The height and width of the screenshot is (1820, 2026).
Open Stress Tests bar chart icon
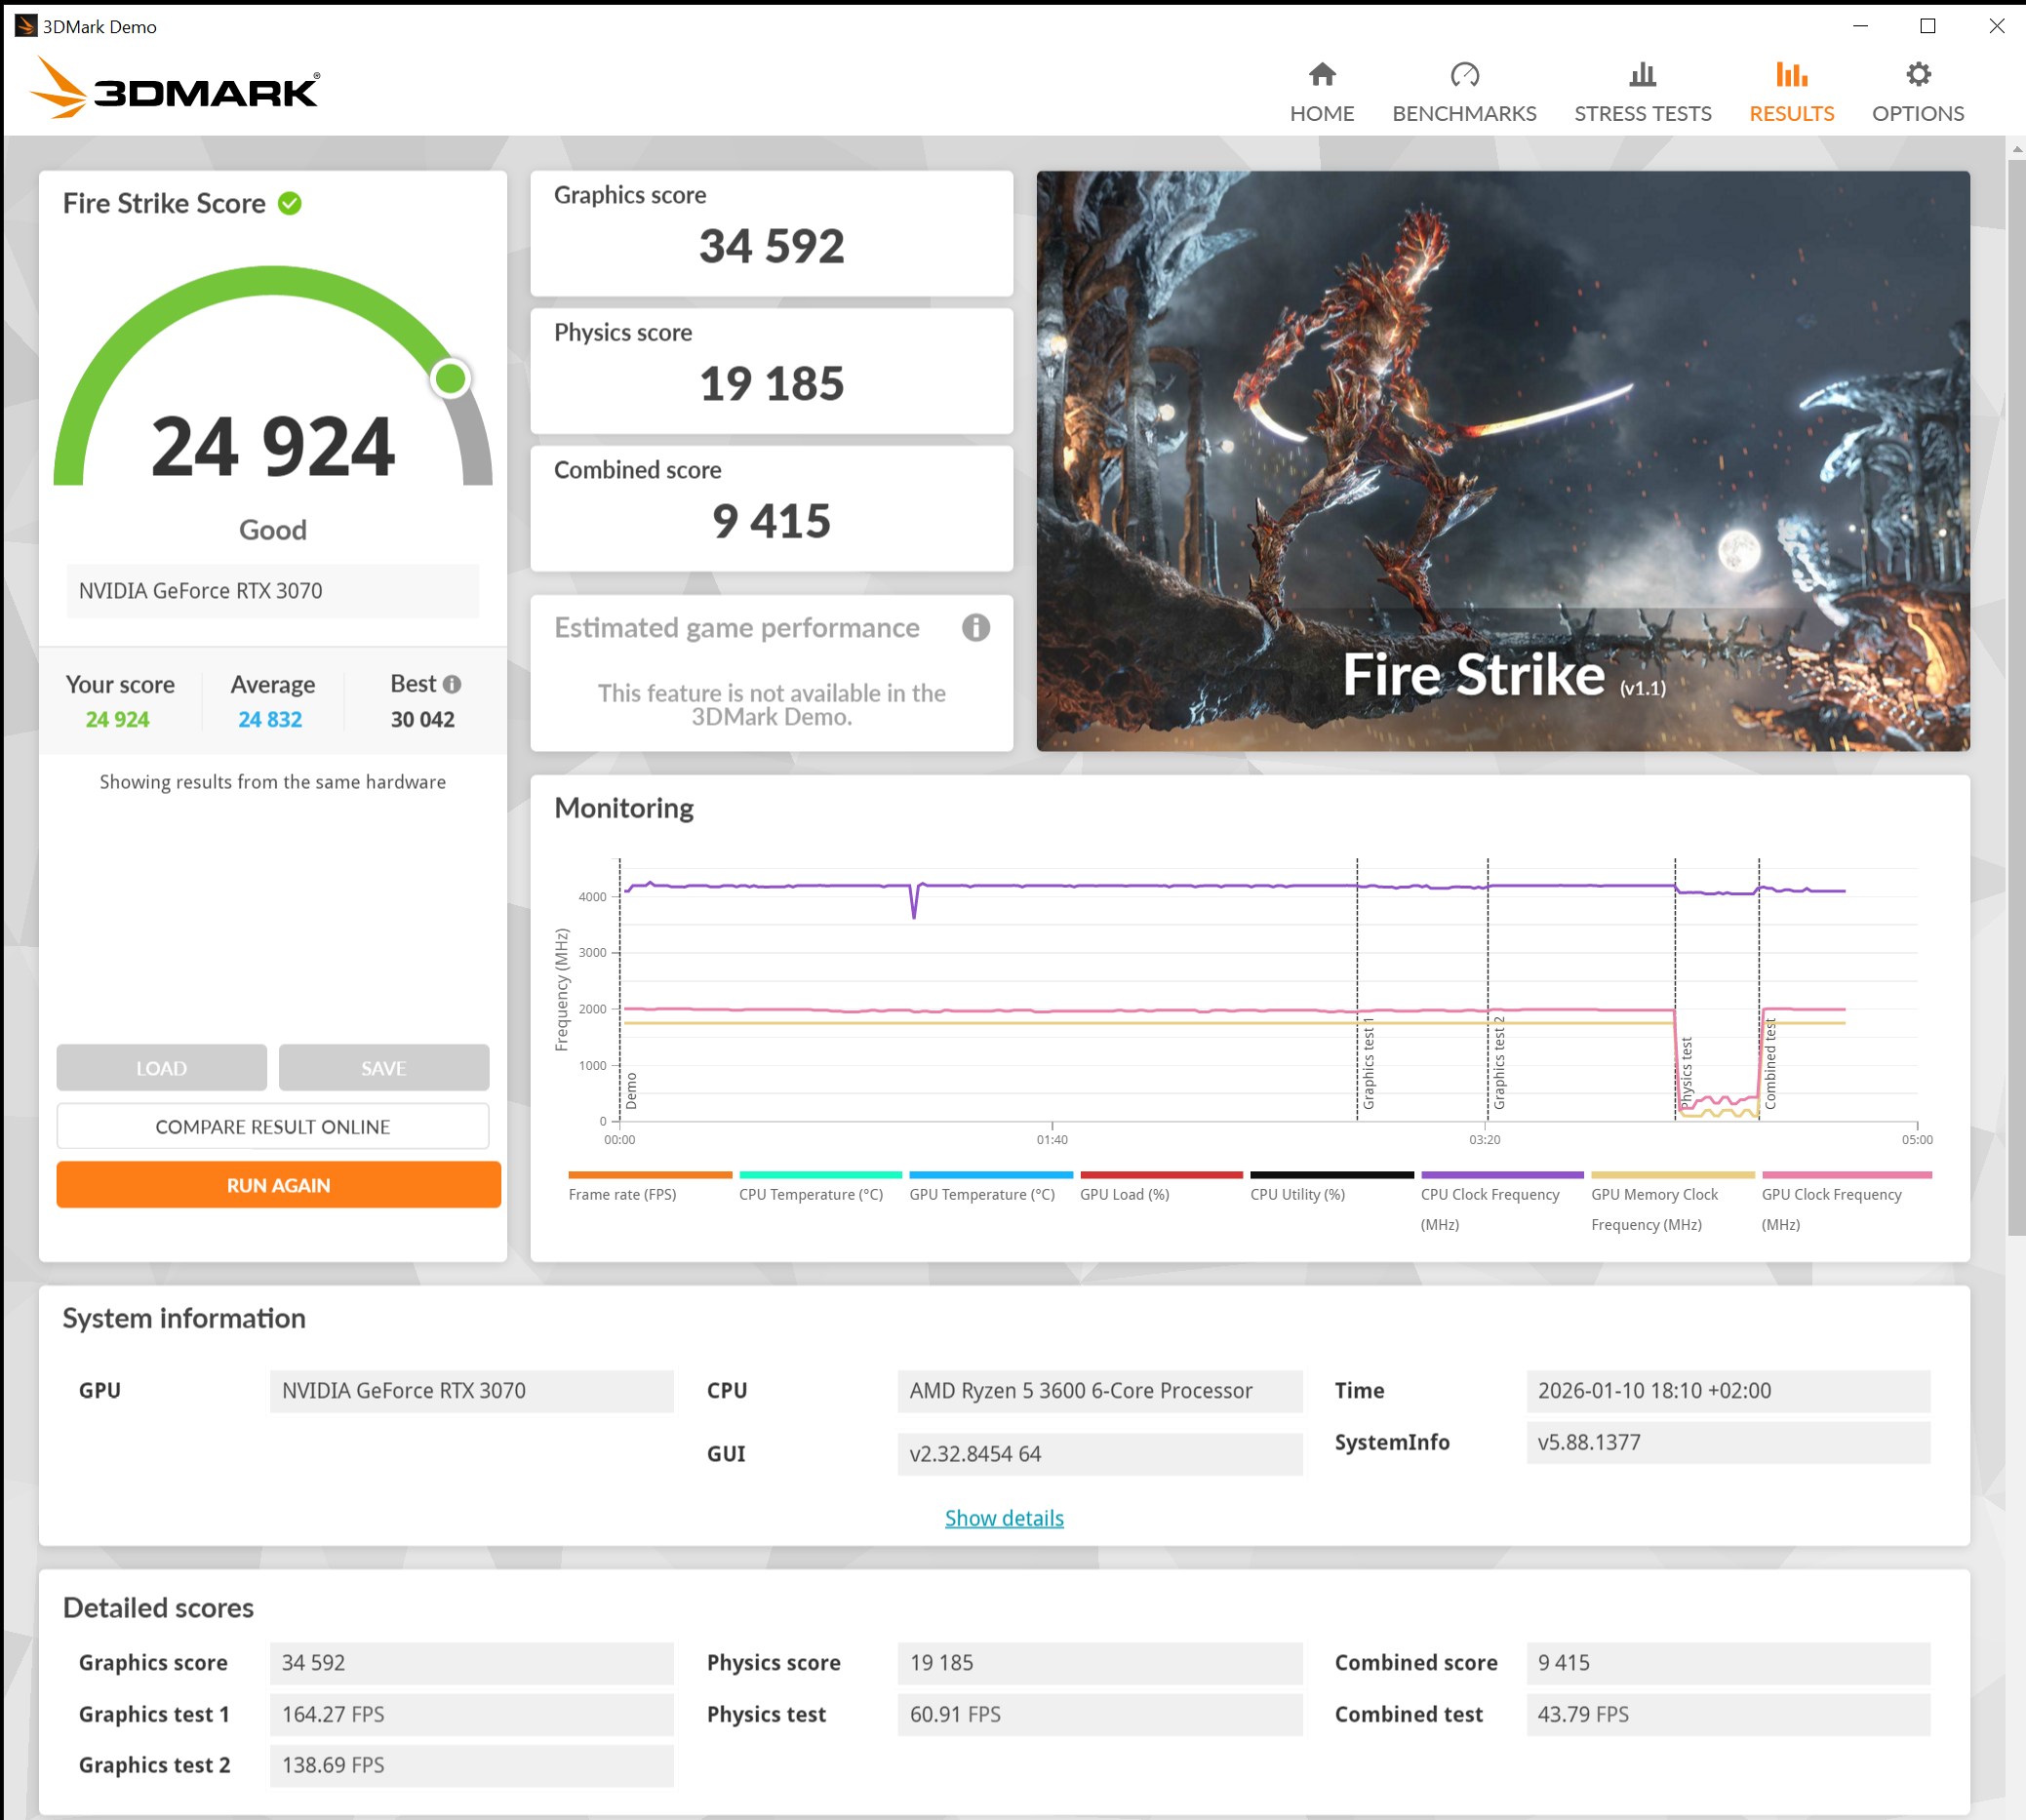click(1642, 75)
